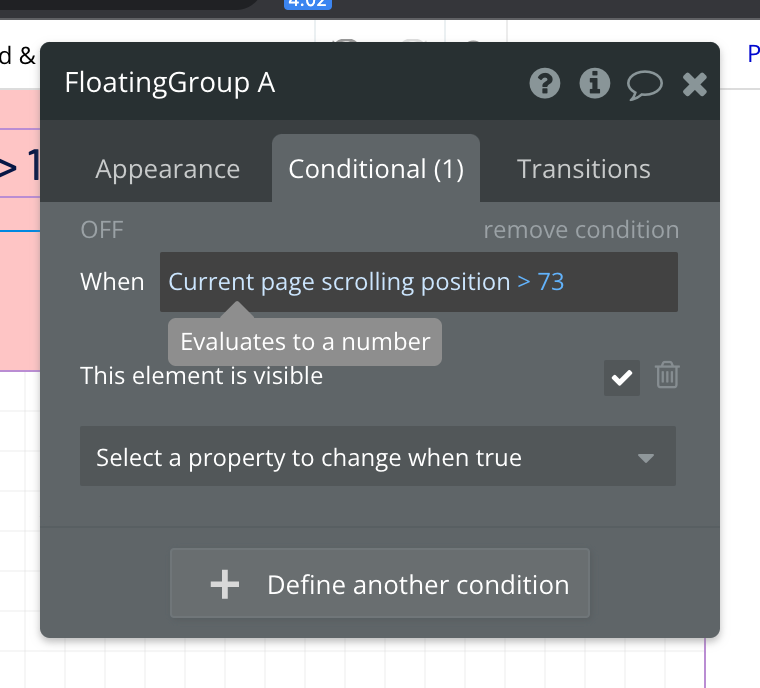The image size is (760, 688).
Task: Uncheck the This element is visible checkbox
Action: (x=622, y=377)
